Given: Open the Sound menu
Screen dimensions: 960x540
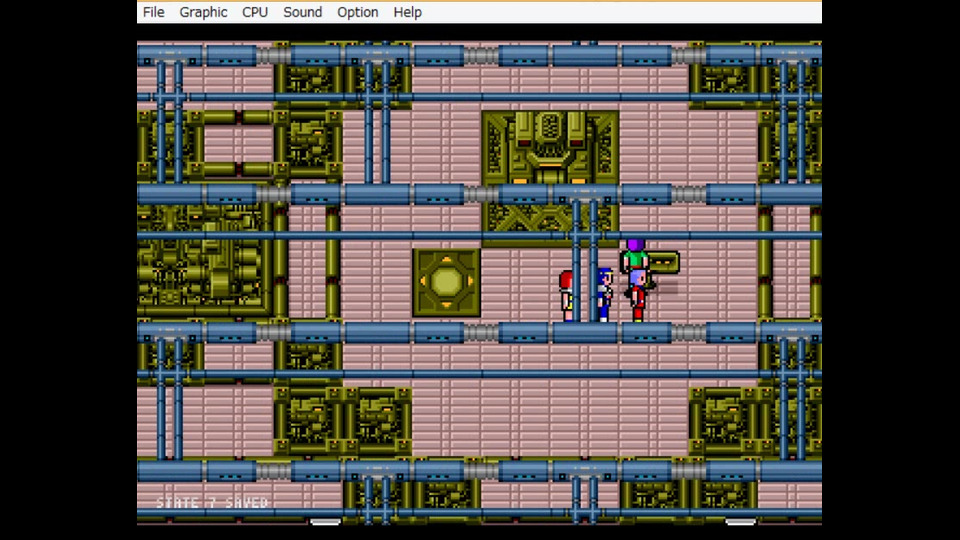Looking at the screenshot, I should coord(302,12).
